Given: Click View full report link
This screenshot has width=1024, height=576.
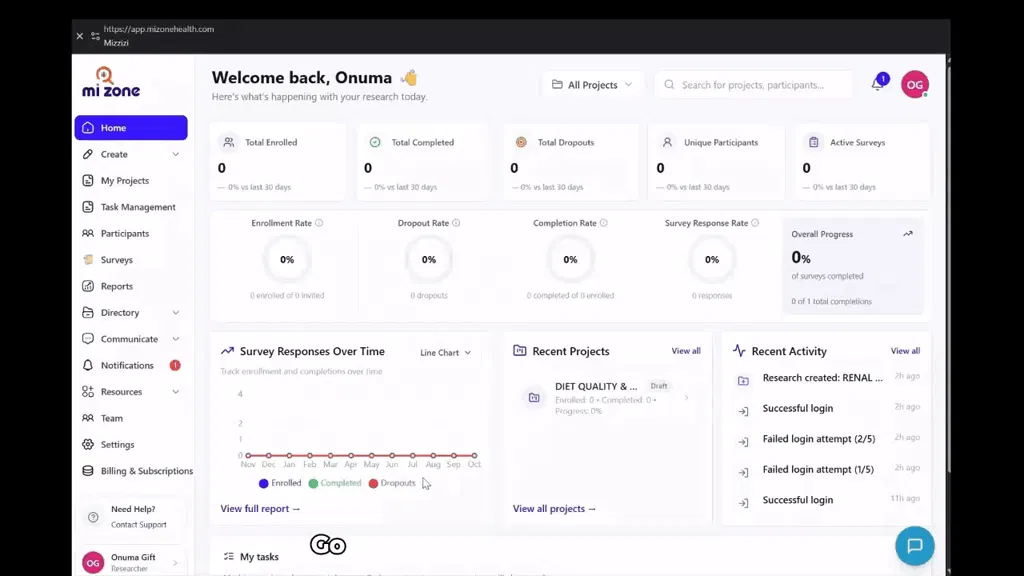Looking at the screenshot, I should [260, 509].
